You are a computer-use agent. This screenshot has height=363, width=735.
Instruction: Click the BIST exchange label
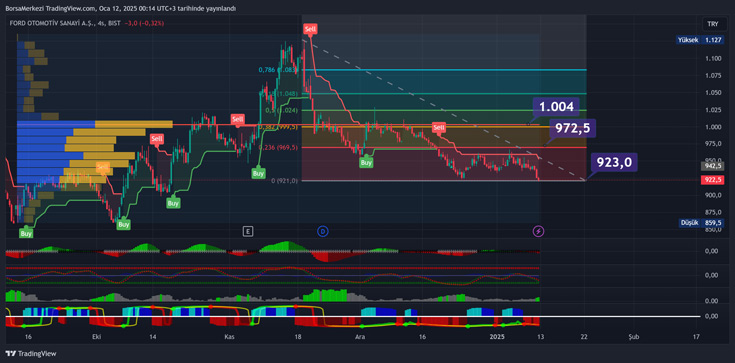tap(114, 23)
